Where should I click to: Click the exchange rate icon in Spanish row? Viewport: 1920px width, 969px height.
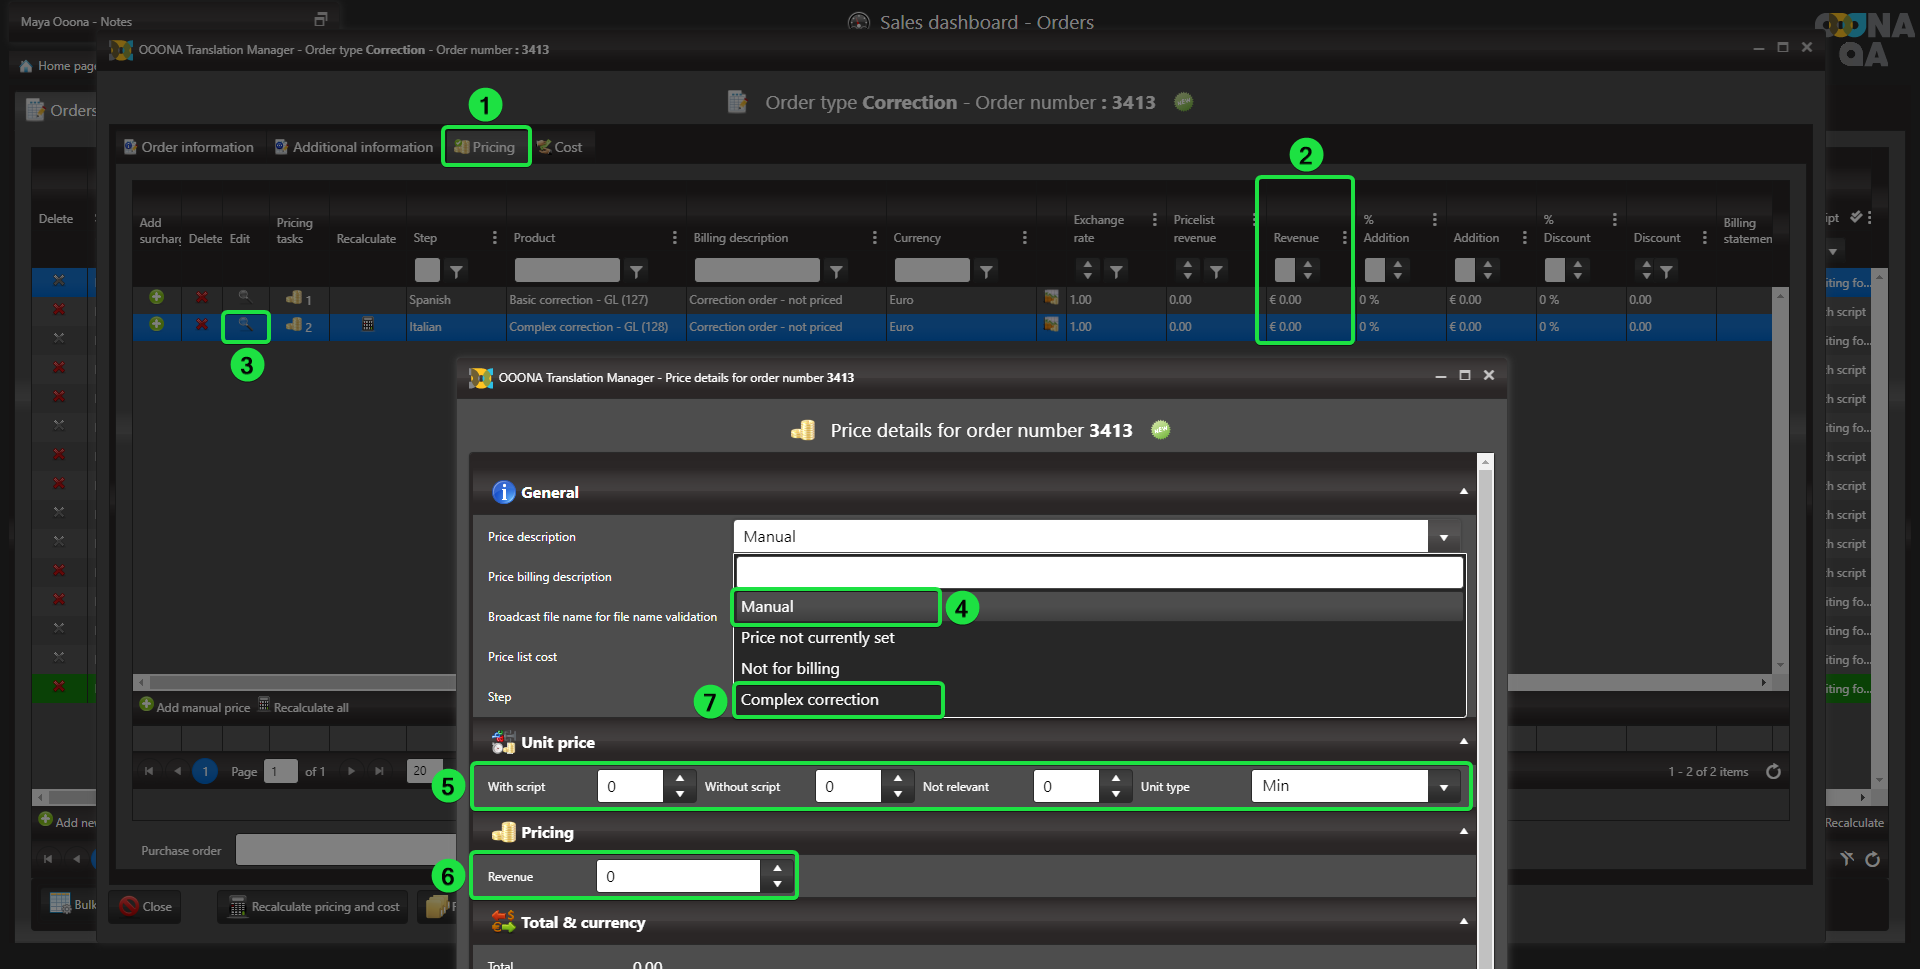tap(1051, 298)
